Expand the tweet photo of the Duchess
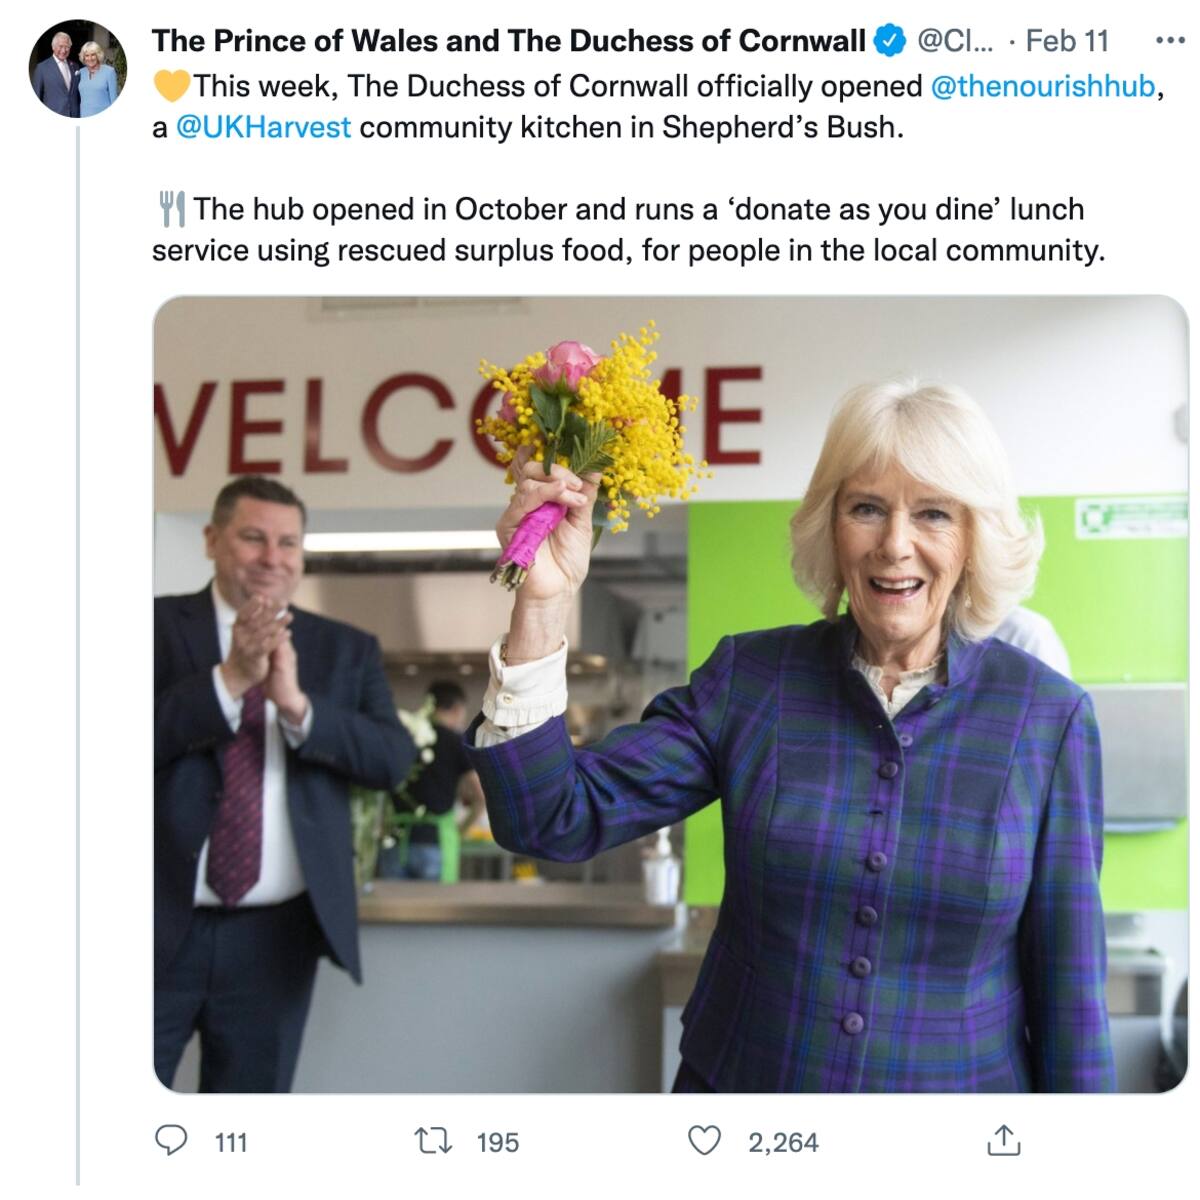This screenshot has width=1200, height=1200. (x=670, y=694)
